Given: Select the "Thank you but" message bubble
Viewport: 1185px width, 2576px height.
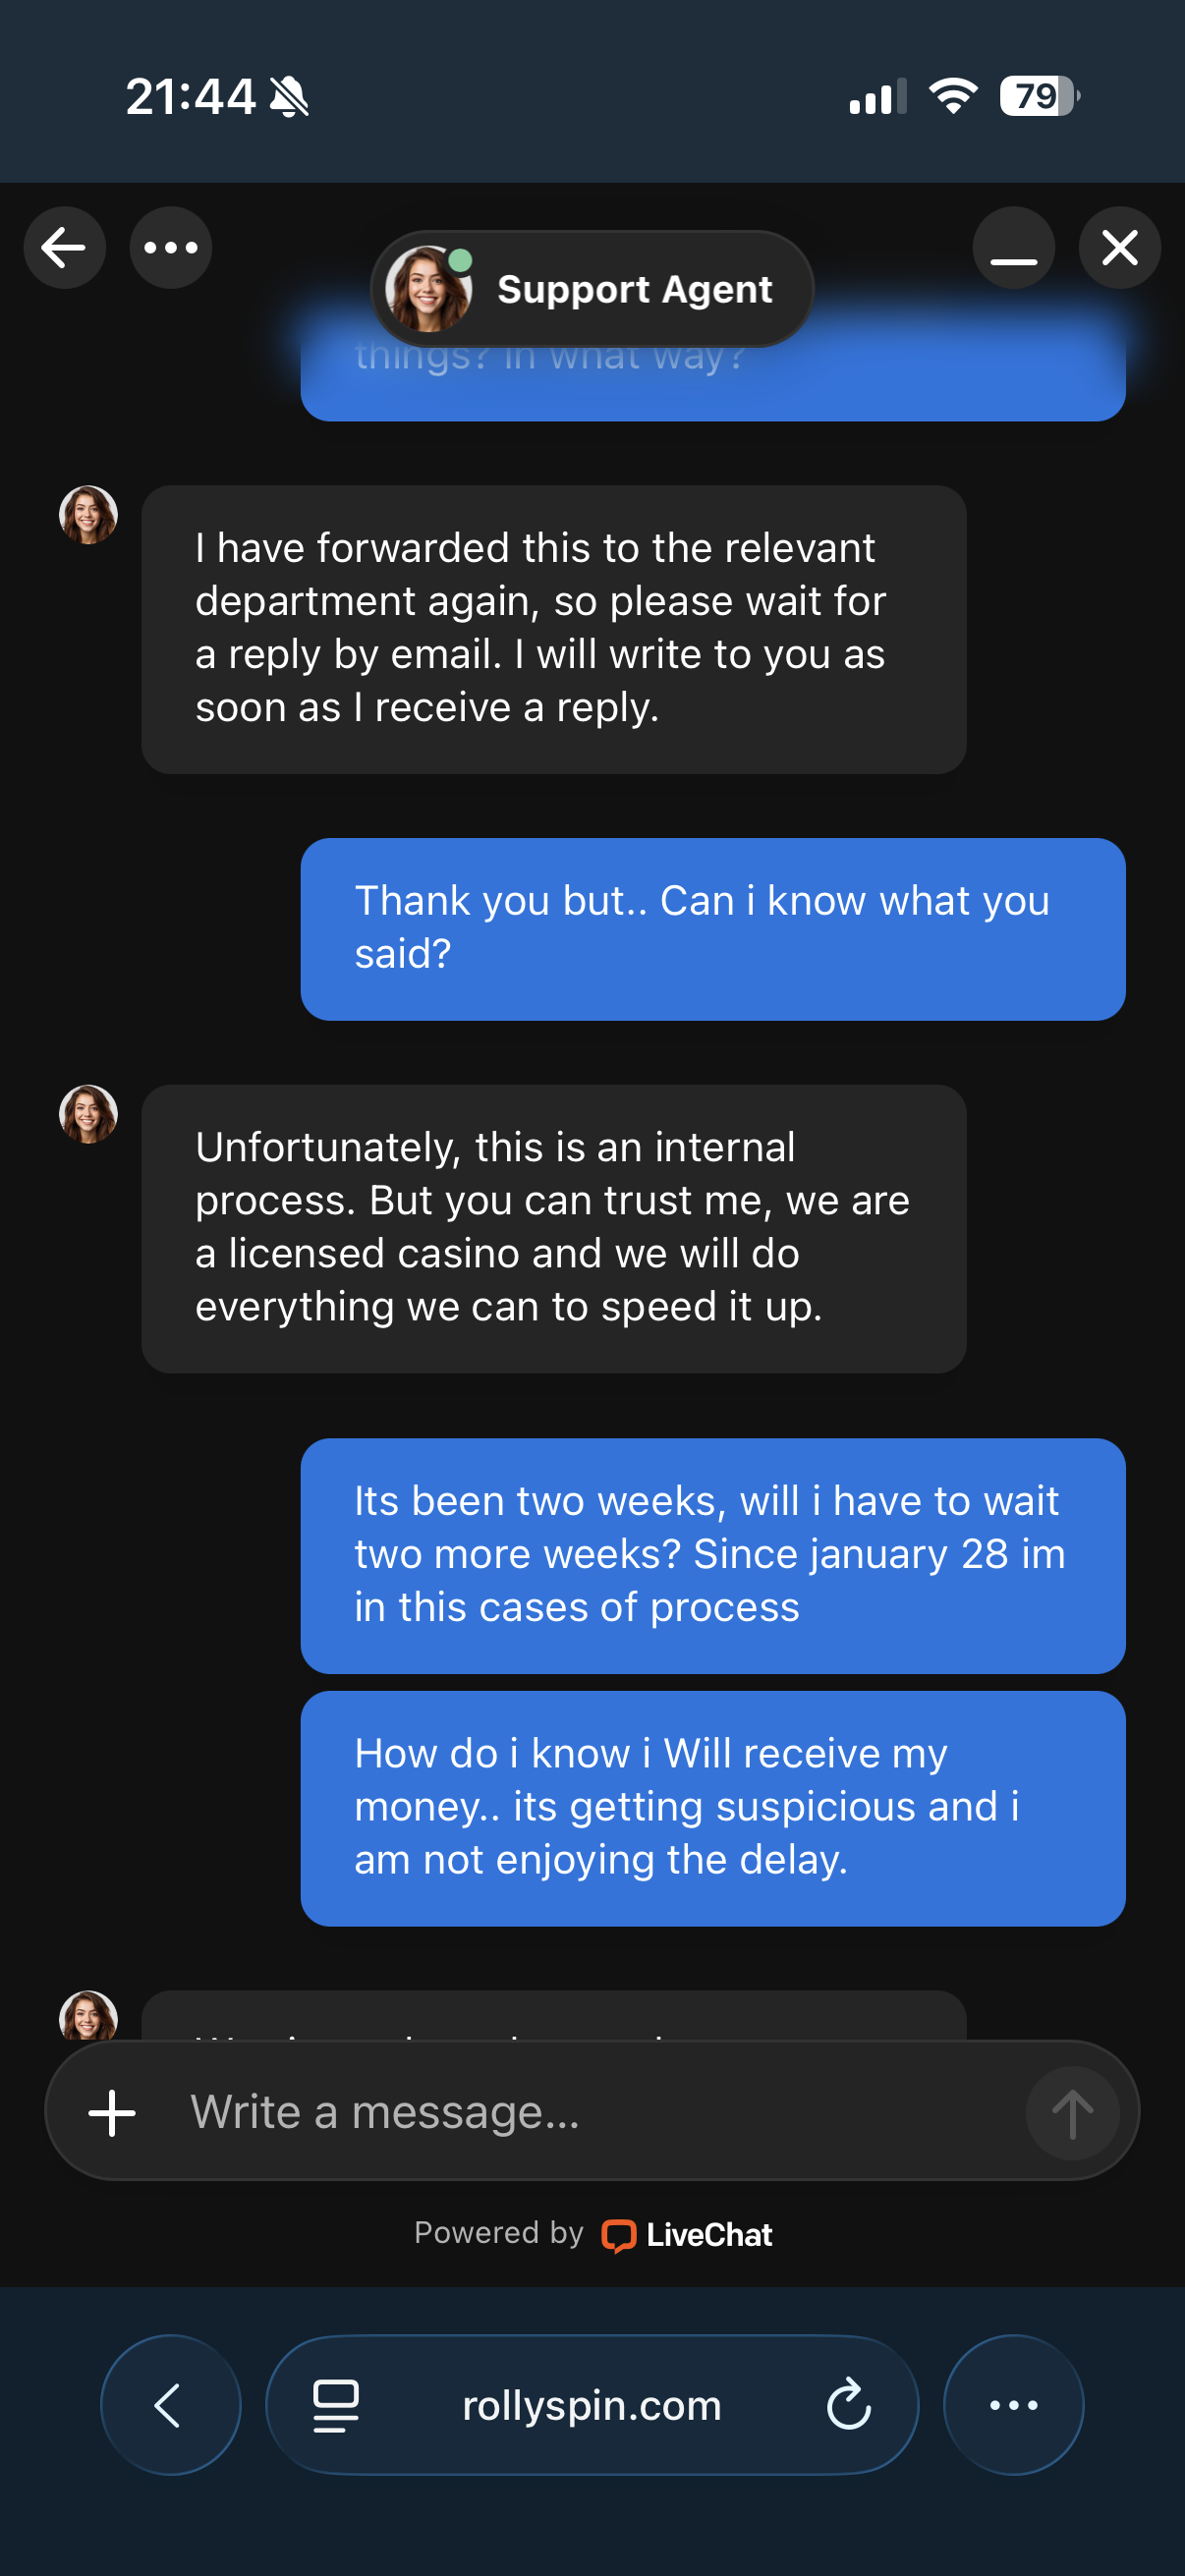Looking at the screenshot, I should point(712,928).
